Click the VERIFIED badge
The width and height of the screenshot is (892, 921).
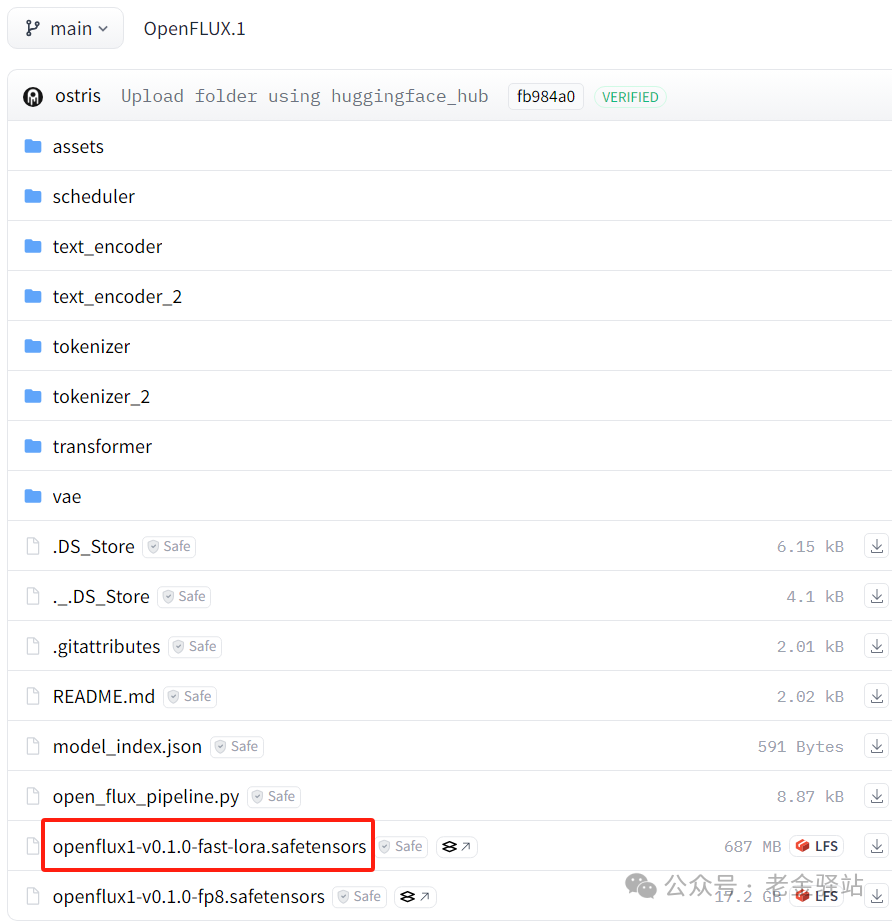[630, 97]
